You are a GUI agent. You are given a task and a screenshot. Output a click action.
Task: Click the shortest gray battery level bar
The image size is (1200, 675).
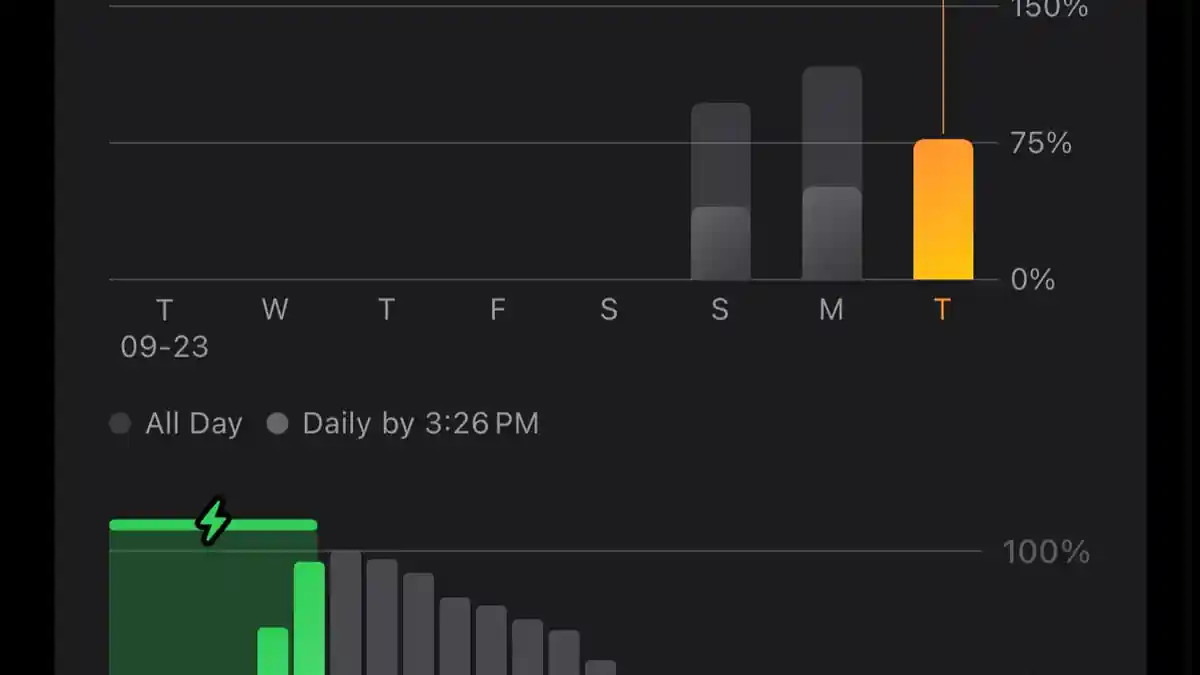pyautogui.click(x=600, y=667)
